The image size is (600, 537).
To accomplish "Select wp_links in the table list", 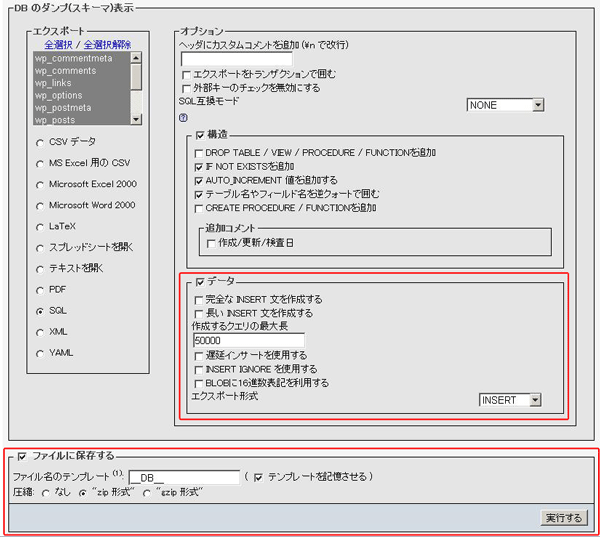I will (x=82, y=83).
